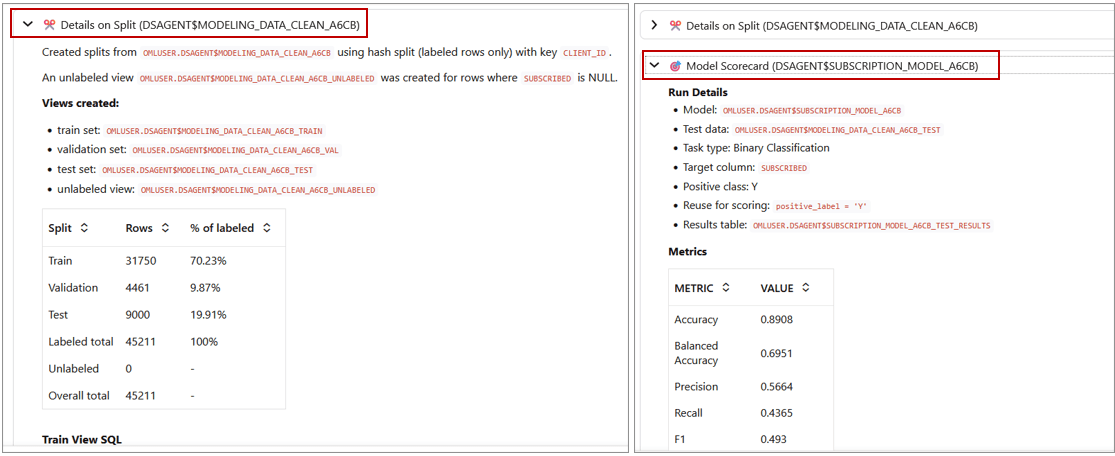Select unlabeled view name in Views created bullet
The image size is (1115, 456).
click(x=258, y=190)
